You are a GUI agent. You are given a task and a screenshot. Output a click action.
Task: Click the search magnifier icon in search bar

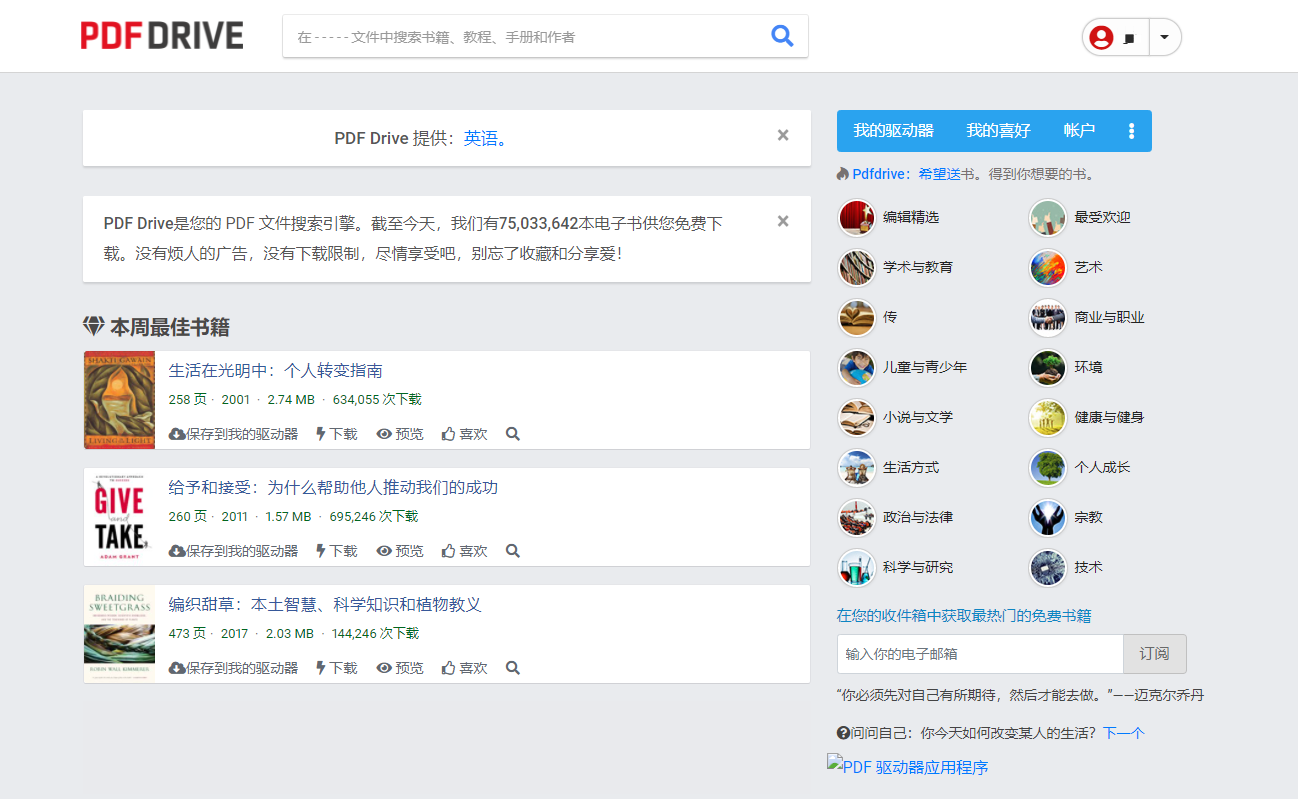click(x=783, y=35)
